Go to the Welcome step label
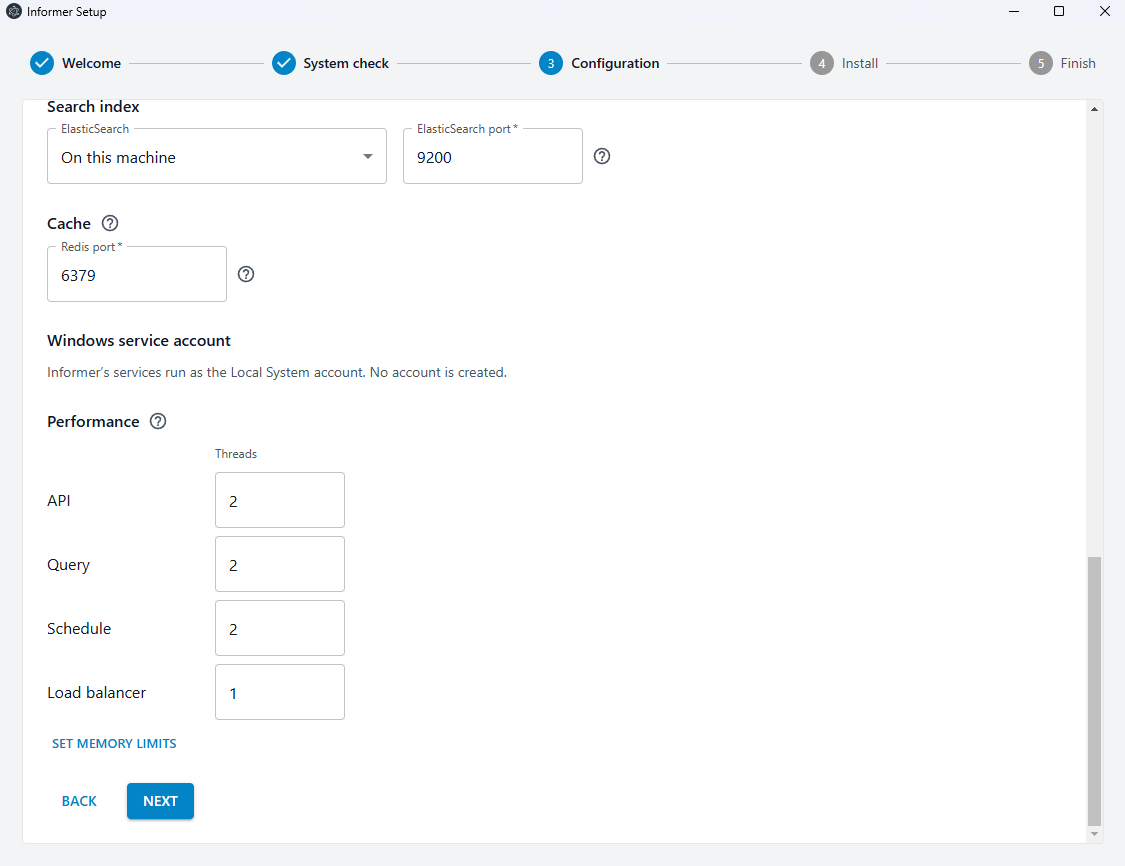 (x=91, y=63)
